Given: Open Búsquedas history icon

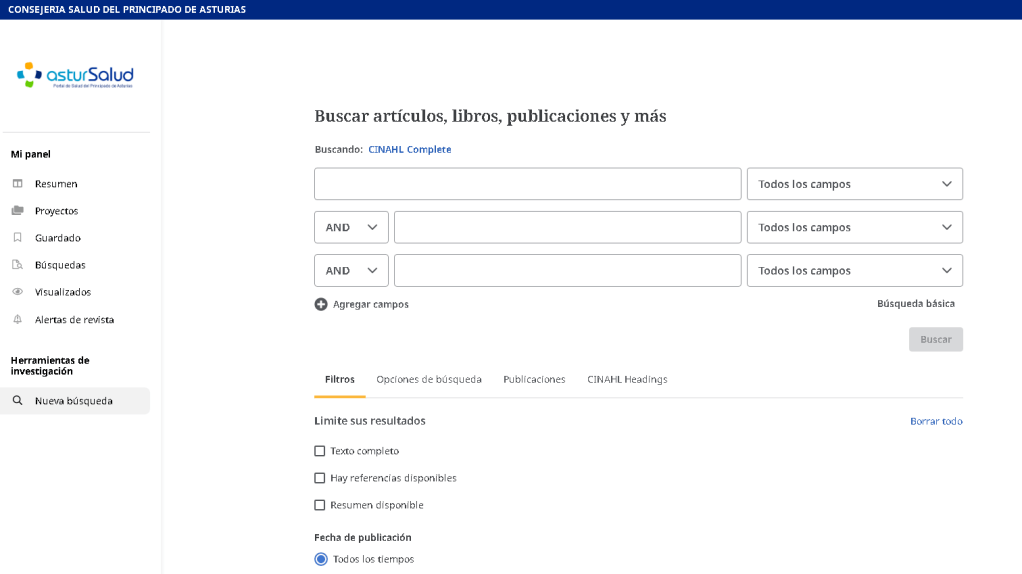Looking at the screenshot, I should [17, 265].
